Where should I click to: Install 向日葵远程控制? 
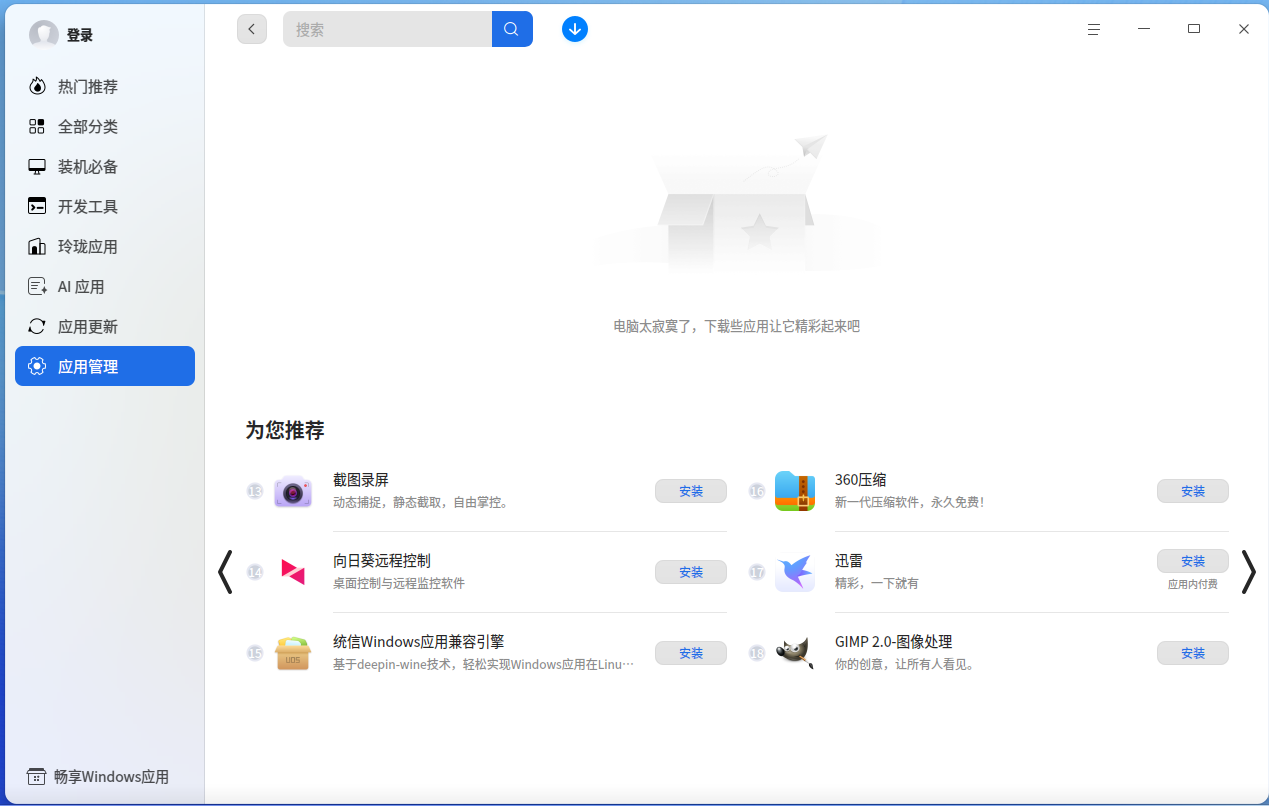pyautogui.click(x=691, y=572)
